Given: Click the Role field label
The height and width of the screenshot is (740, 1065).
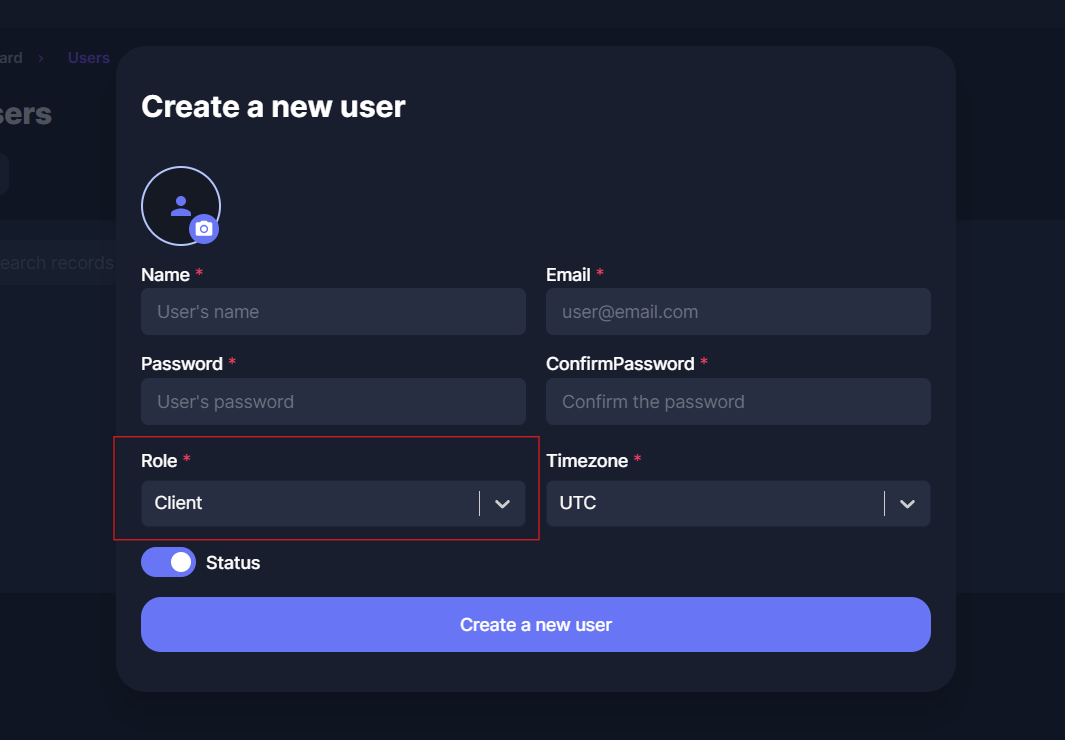Looking at the screenshot, I should point(159,461).
